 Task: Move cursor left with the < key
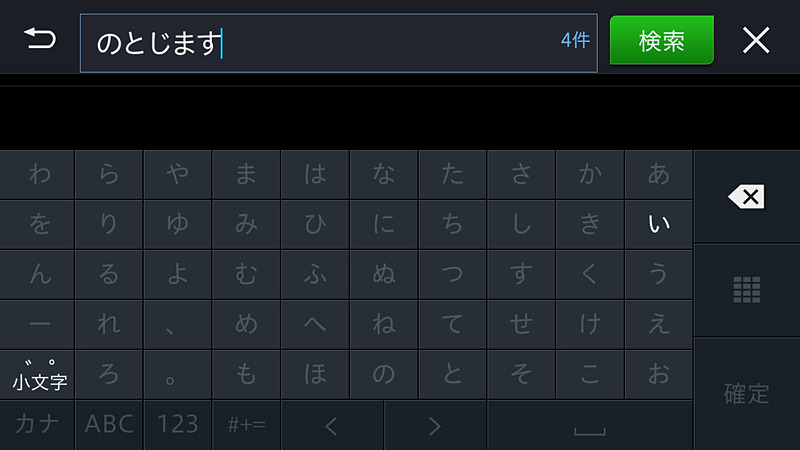click(x=333, y=425)
